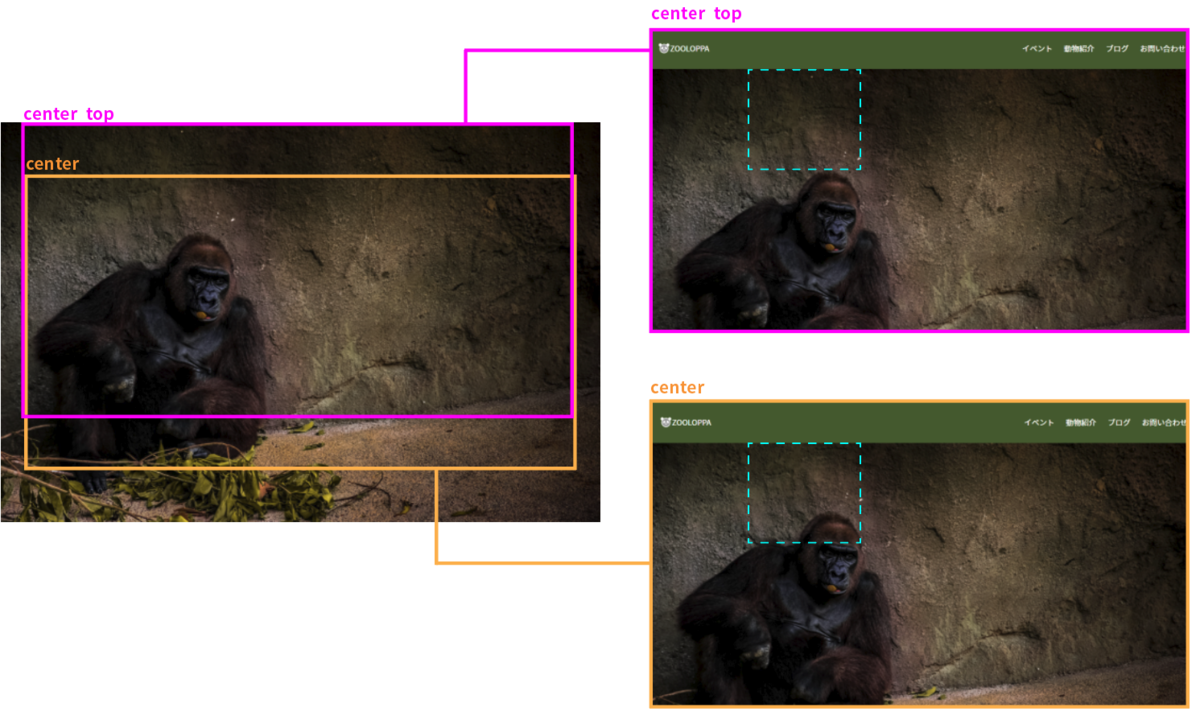Click the ZOOLOPPA logo in the lower center preview
Screen dimensions: 1200x716
pos(686,422)
